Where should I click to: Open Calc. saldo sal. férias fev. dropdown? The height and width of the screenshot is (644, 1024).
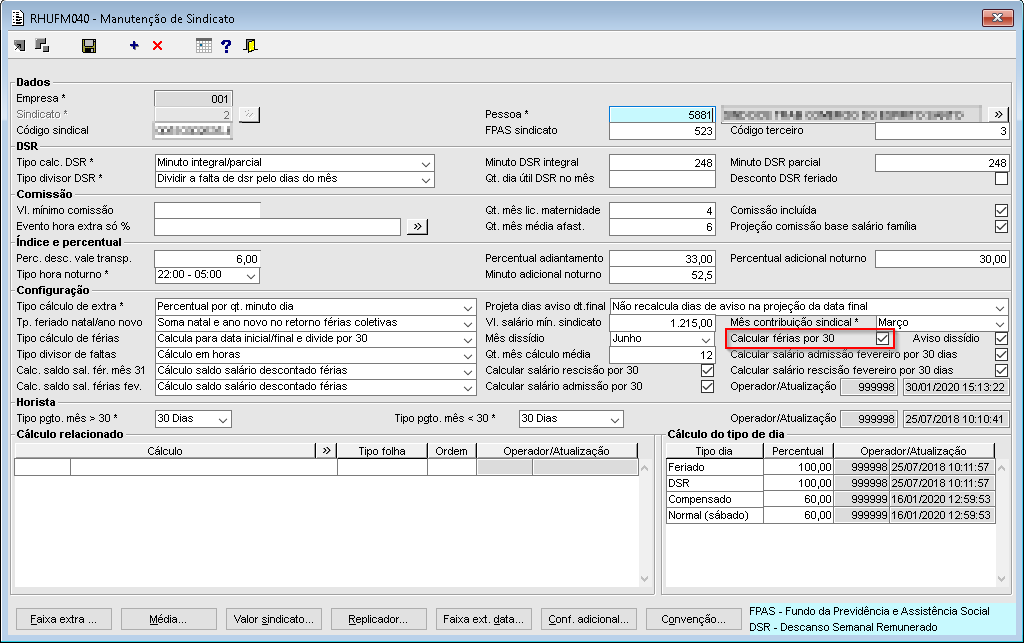[468, 387]
